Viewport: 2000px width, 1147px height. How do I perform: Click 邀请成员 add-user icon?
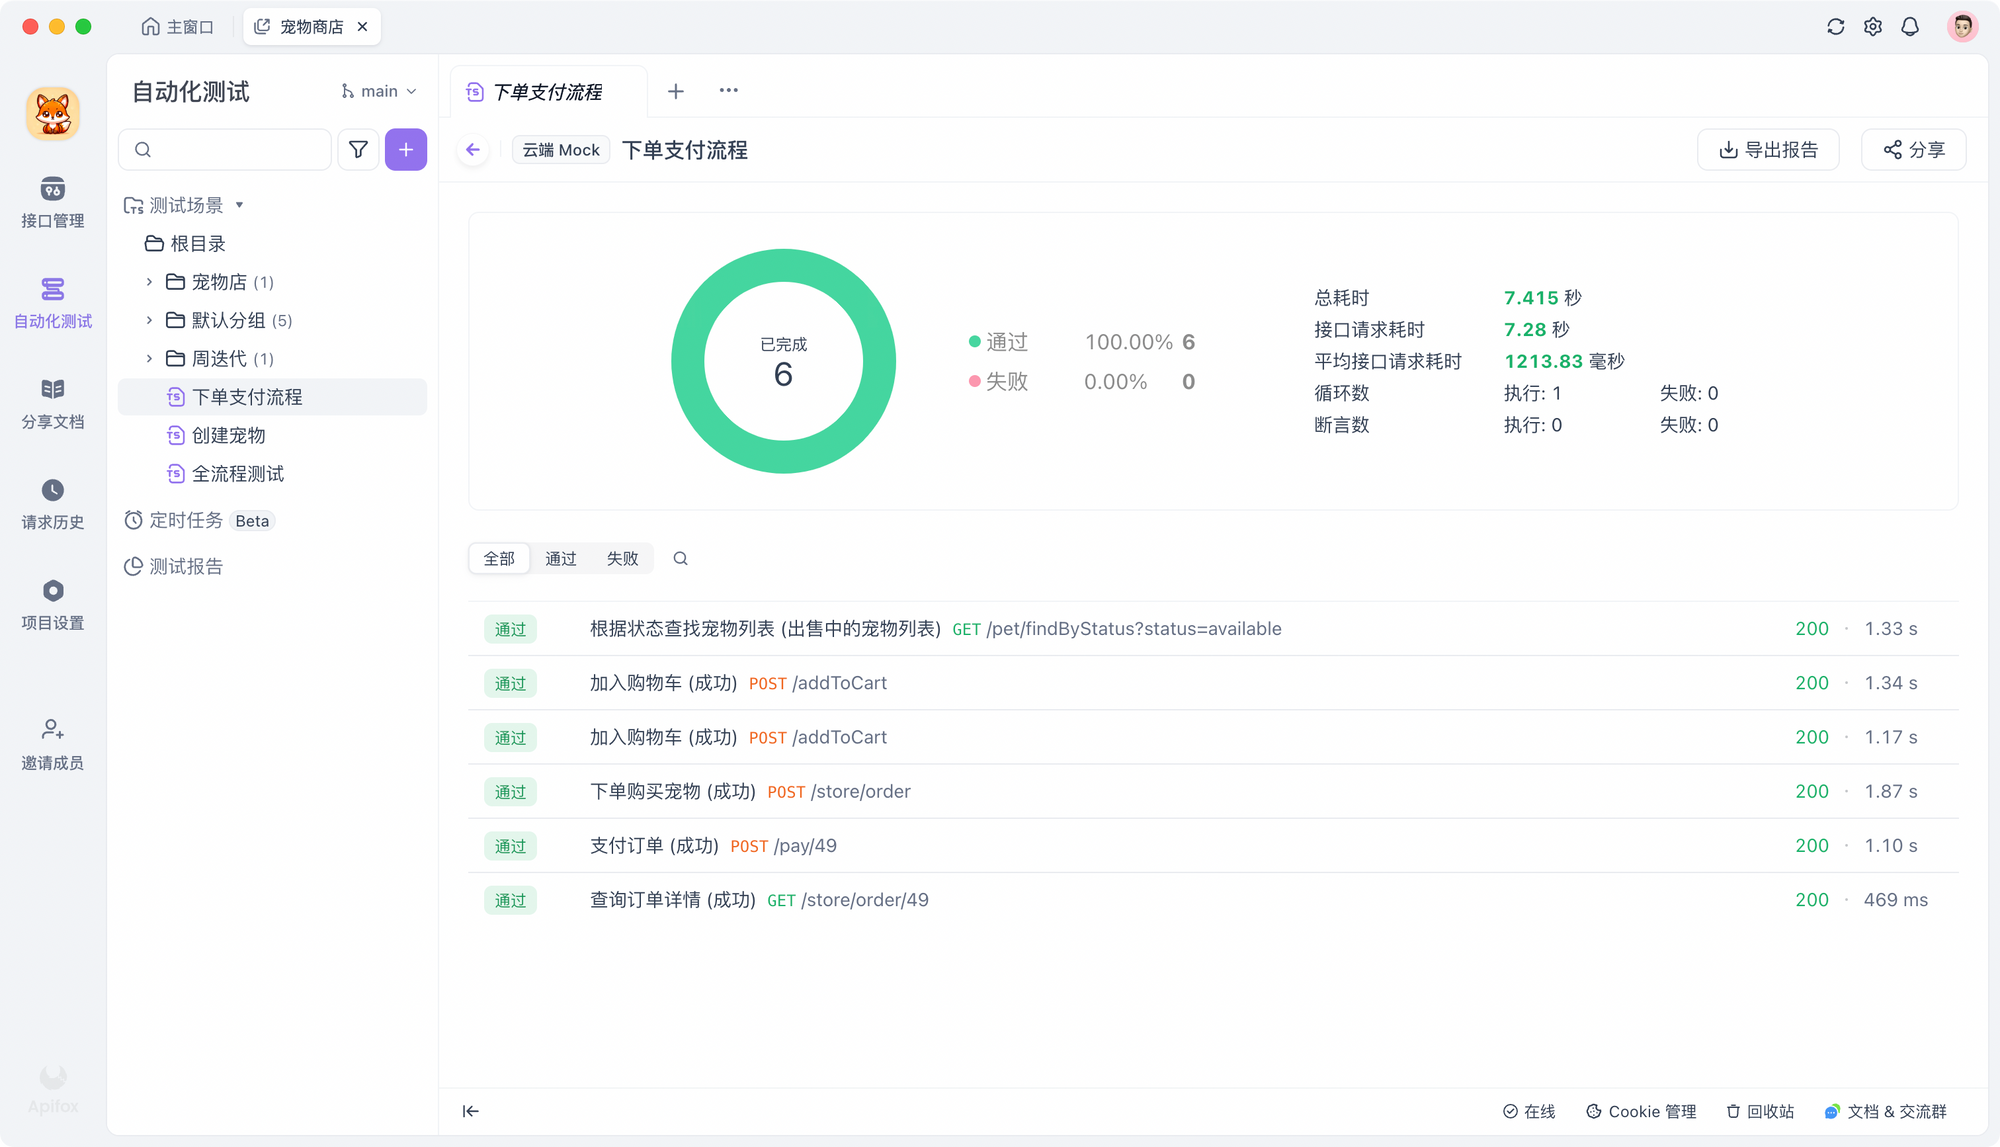[x=52, y=729]
